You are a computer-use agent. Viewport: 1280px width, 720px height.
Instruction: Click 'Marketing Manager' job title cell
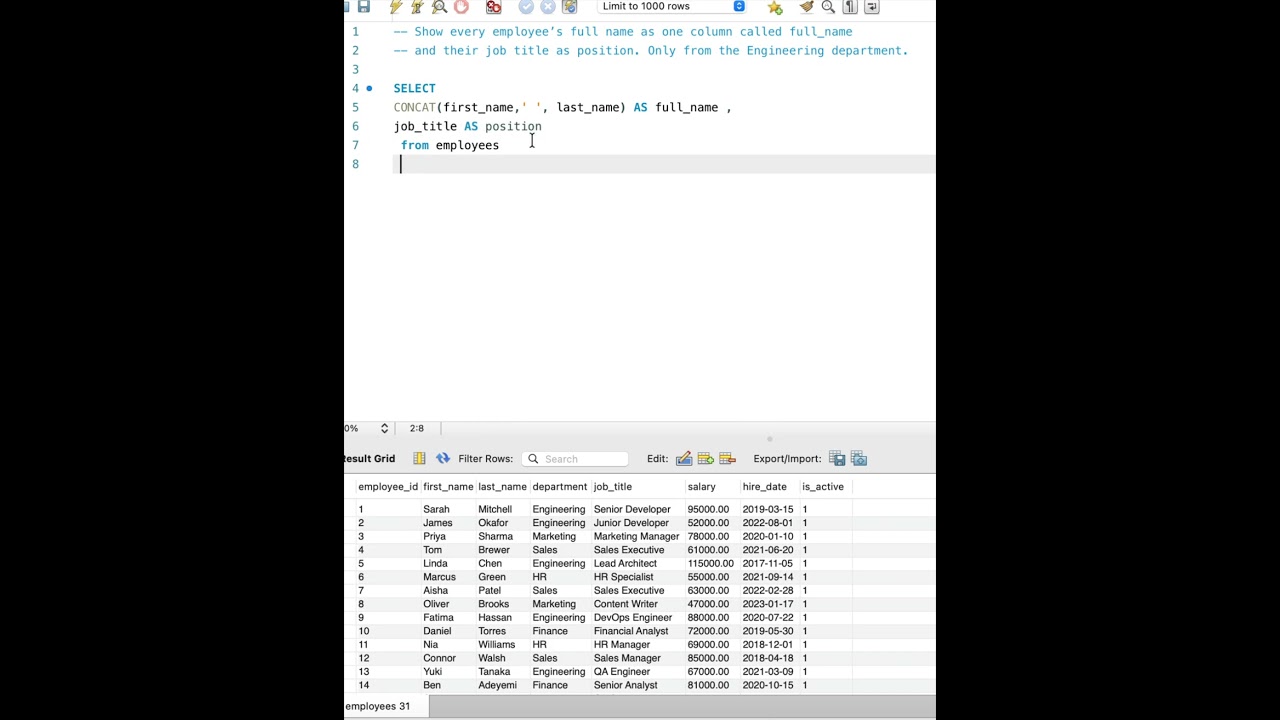coord(636,536)
